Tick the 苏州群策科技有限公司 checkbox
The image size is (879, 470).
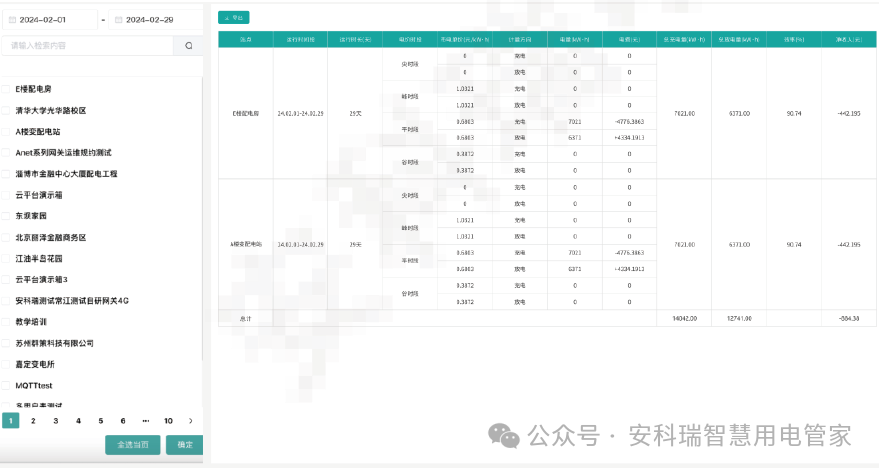[x=6, y=343]
